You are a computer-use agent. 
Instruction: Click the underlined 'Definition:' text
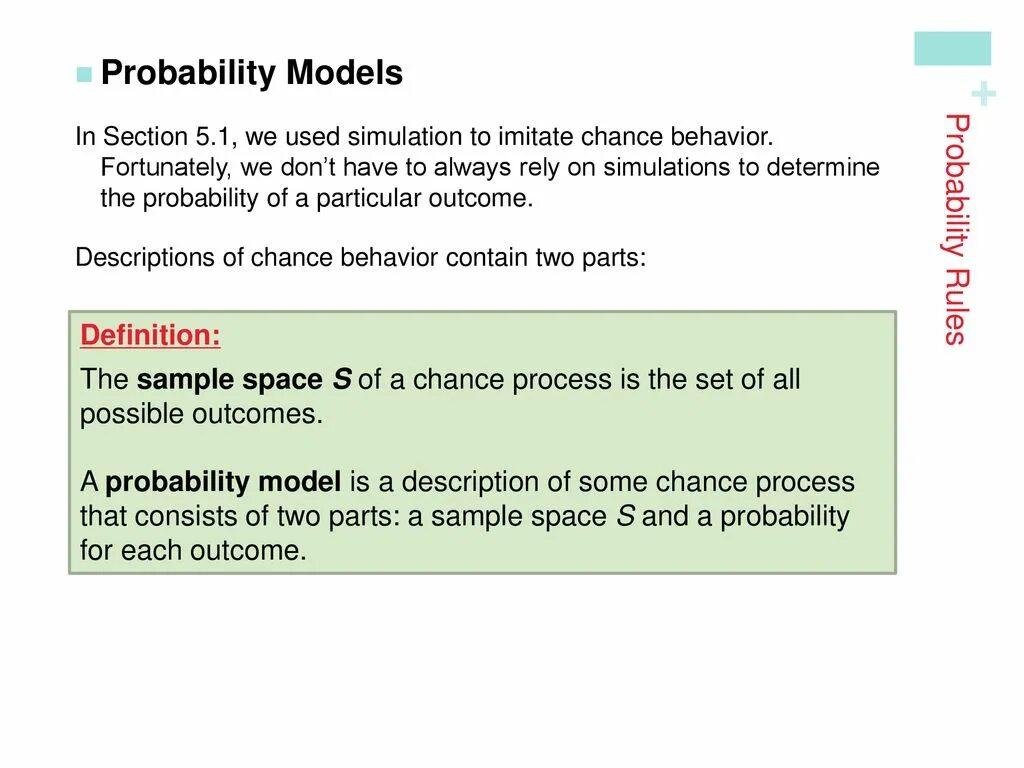[150, 335]
